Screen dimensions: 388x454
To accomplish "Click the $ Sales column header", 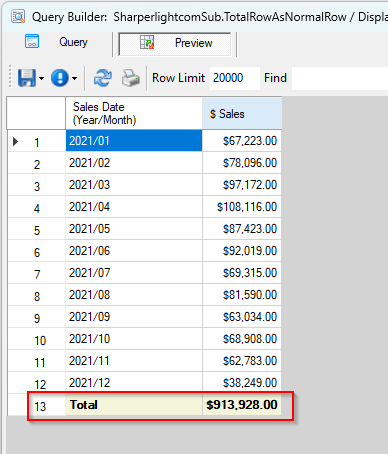I will (242, 113).
